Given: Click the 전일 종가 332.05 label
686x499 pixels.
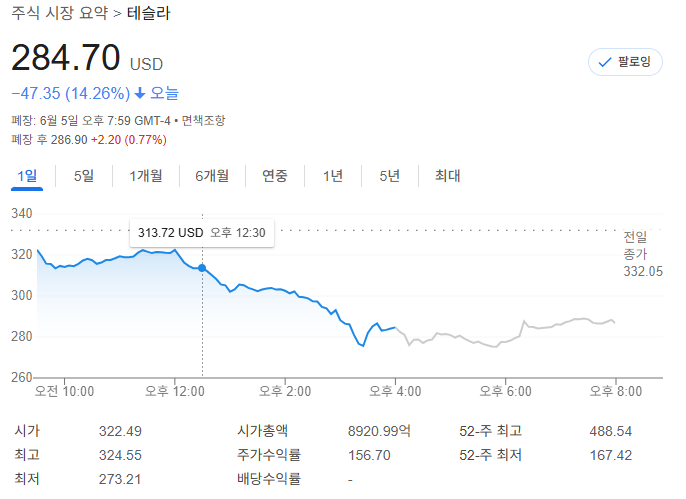Looking at the screenshot, I should pyautogui.click(x=643, y=254).
